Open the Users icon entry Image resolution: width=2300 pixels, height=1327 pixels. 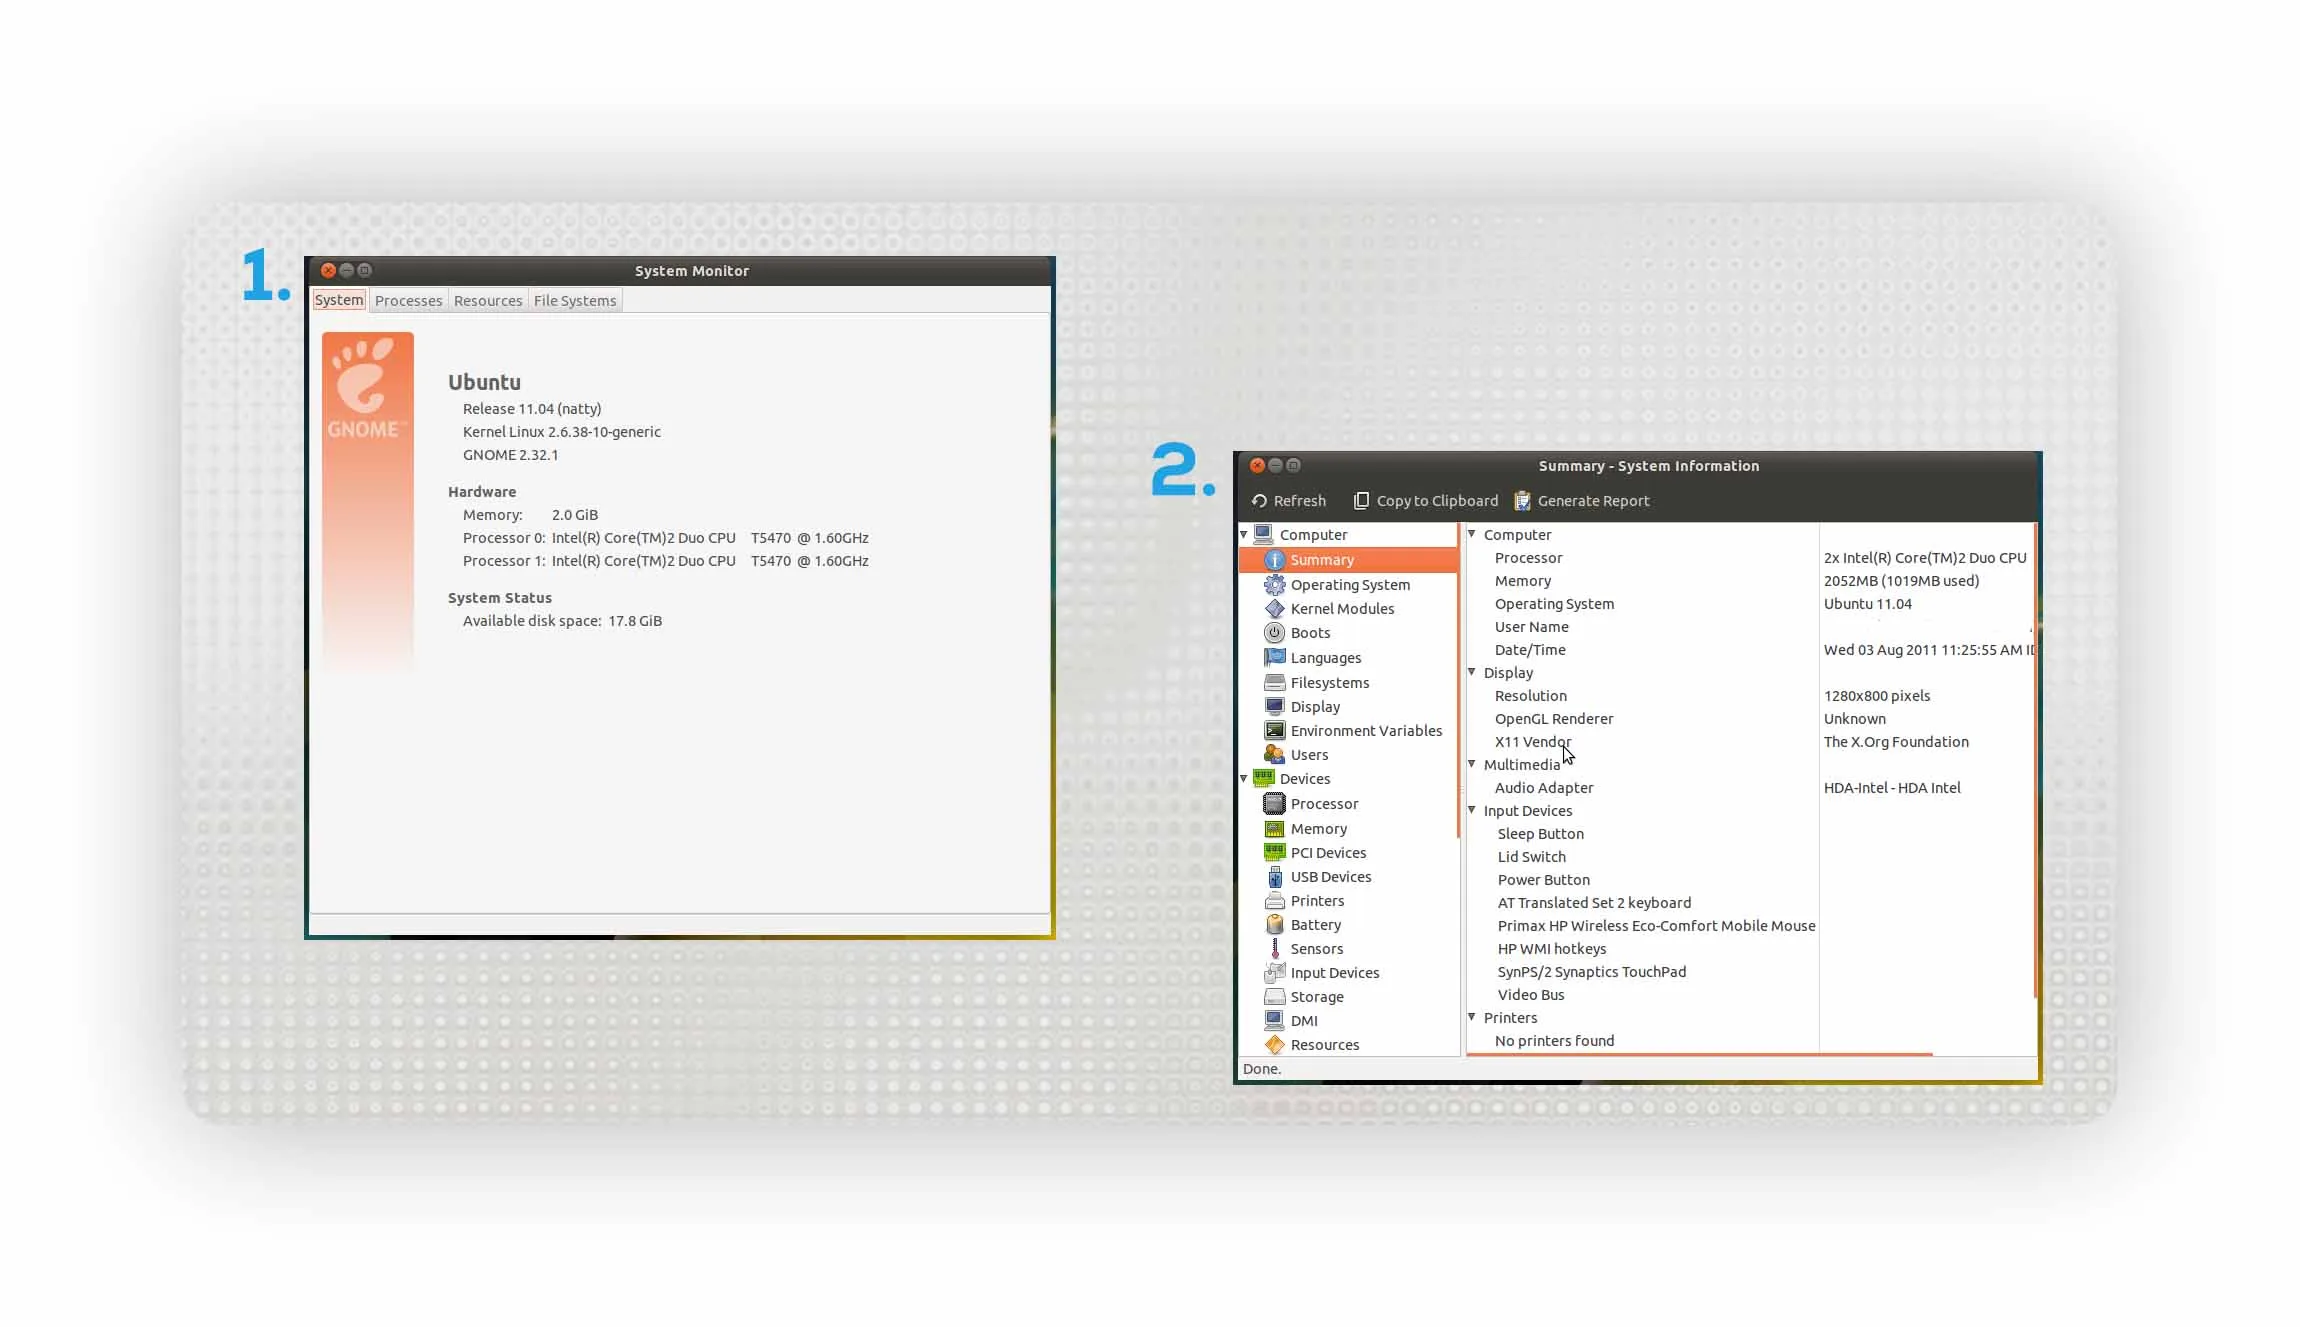coord(1274,755)
